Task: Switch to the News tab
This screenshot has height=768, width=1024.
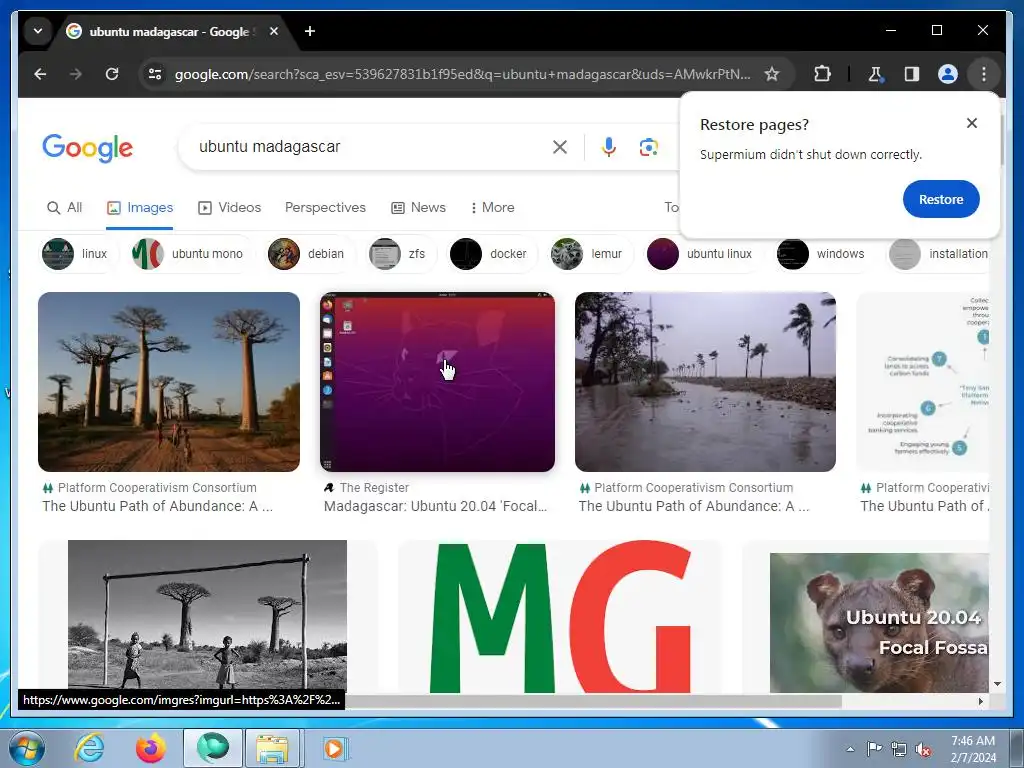Action: click(419, 208)
